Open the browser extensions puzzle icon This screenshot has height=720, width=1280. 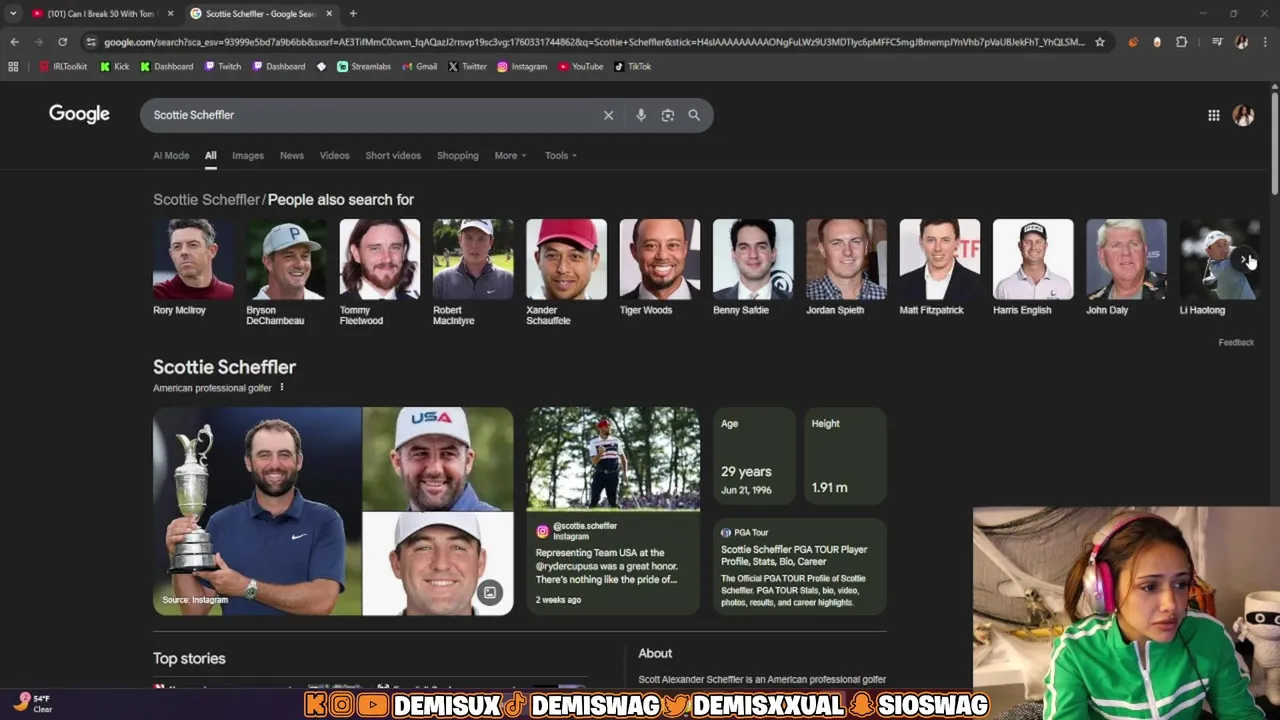pyautogui.click(x=1181, y=42)
